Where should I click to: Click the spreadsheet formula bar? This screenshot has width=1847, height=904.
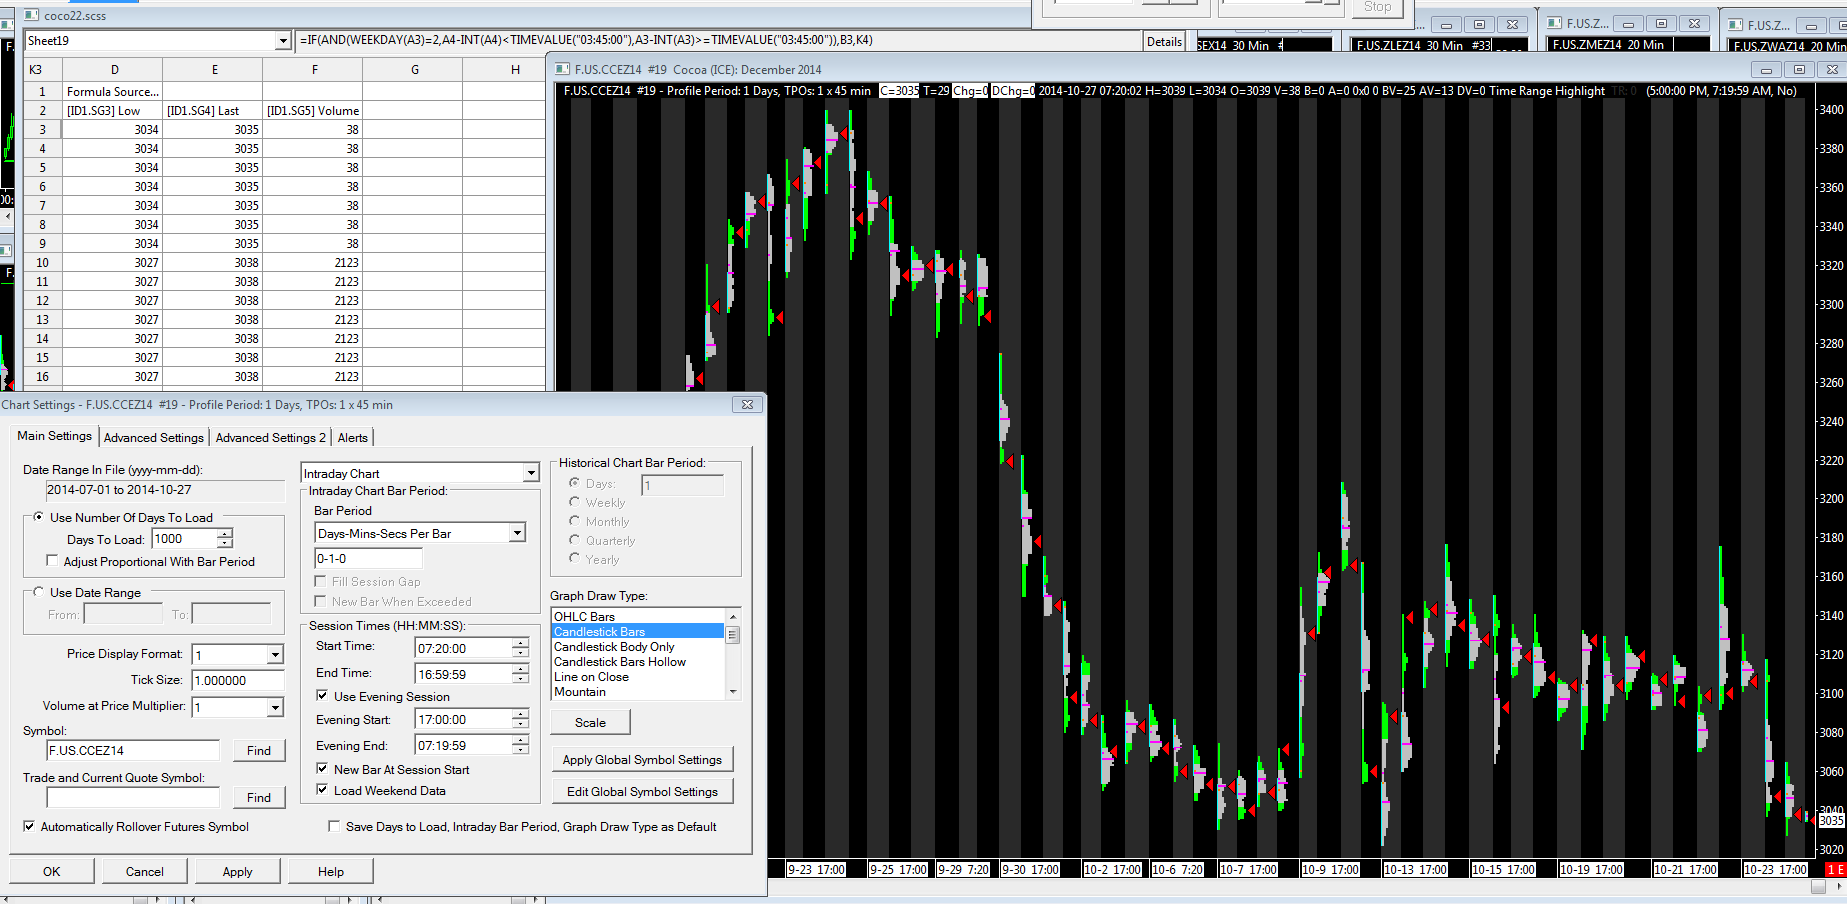click(x=719, y=41)
